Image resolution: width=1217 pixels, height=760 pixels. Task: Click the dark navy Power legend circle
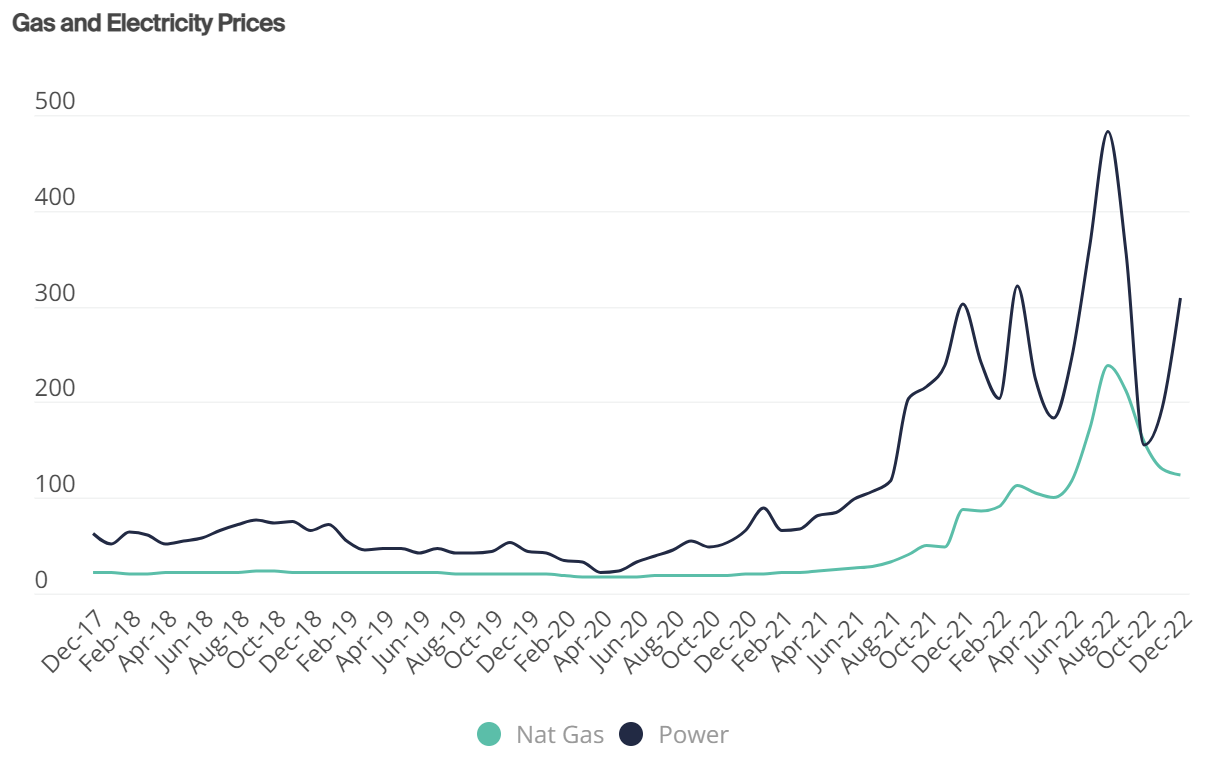(x=631, y=735)
